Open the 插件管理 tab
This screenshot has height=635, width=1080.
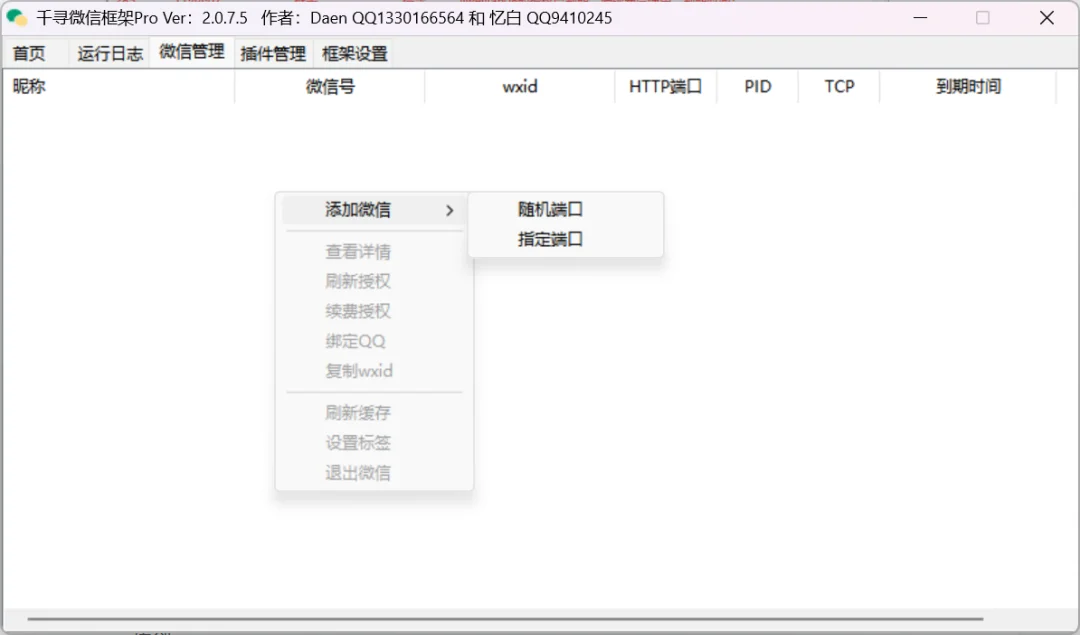pyautogui.click(x=273, y=53)
